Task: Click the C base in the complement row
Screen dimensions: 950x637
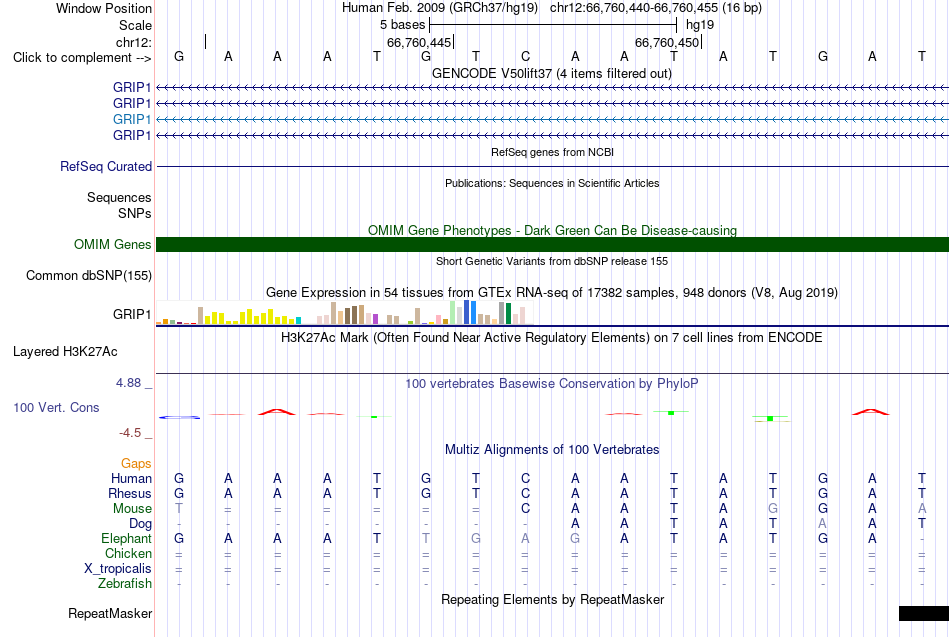Action: coord(525,56)
